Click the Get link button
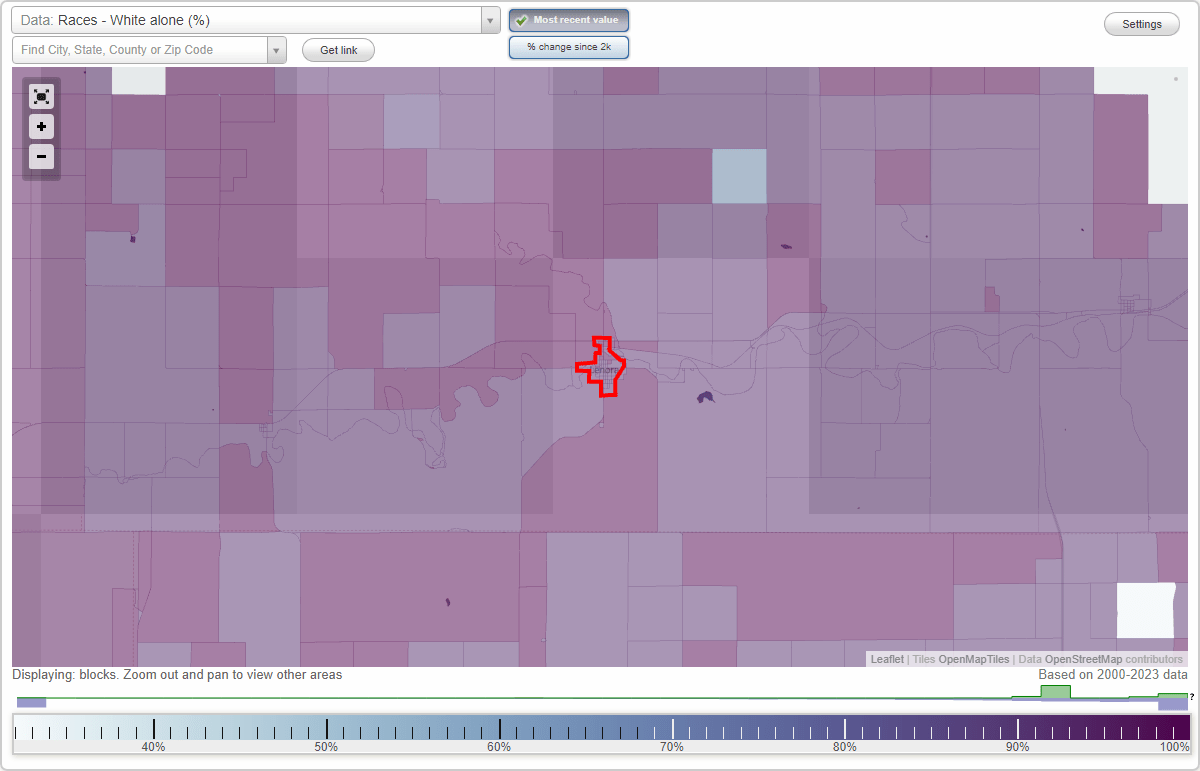The image size is (1200, 771). tap(338, 49)
